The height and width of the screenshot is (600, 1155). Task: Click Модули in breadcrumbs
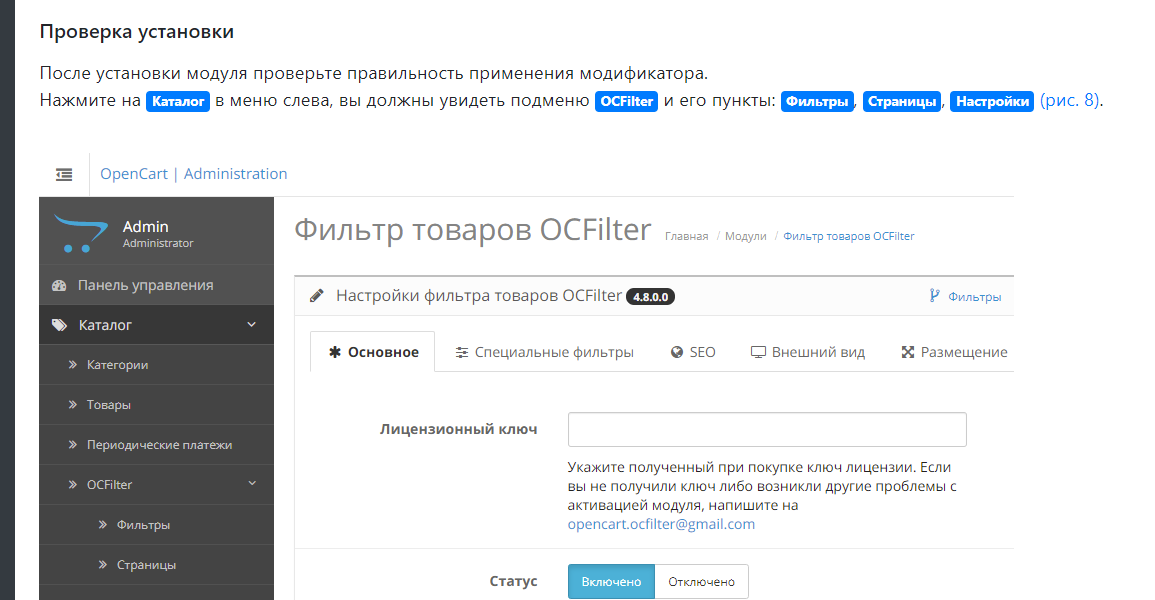(x=745, y=236)
